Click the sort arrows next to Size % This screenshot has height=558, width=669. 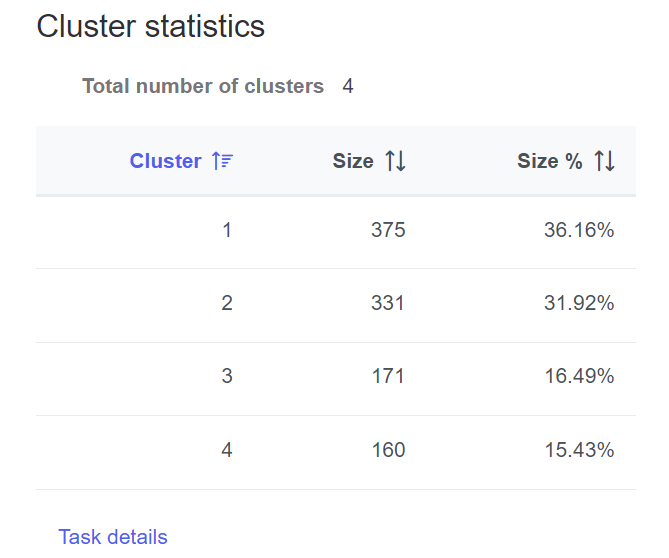coord(604,161)
